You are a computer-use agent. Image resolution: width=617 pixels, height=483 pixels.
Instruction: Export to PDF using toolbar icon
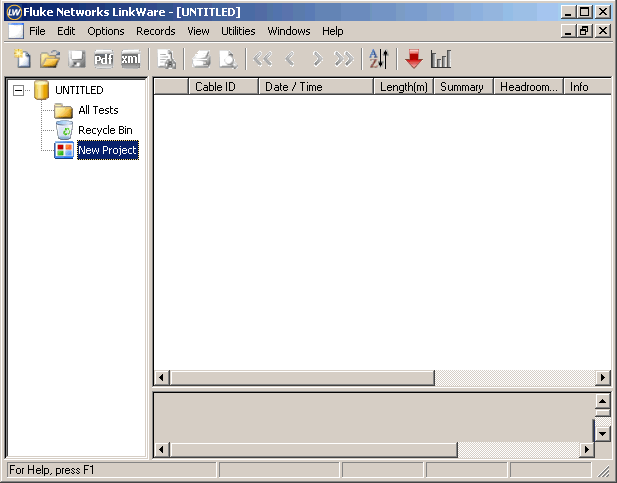click(x=103, y=59)
